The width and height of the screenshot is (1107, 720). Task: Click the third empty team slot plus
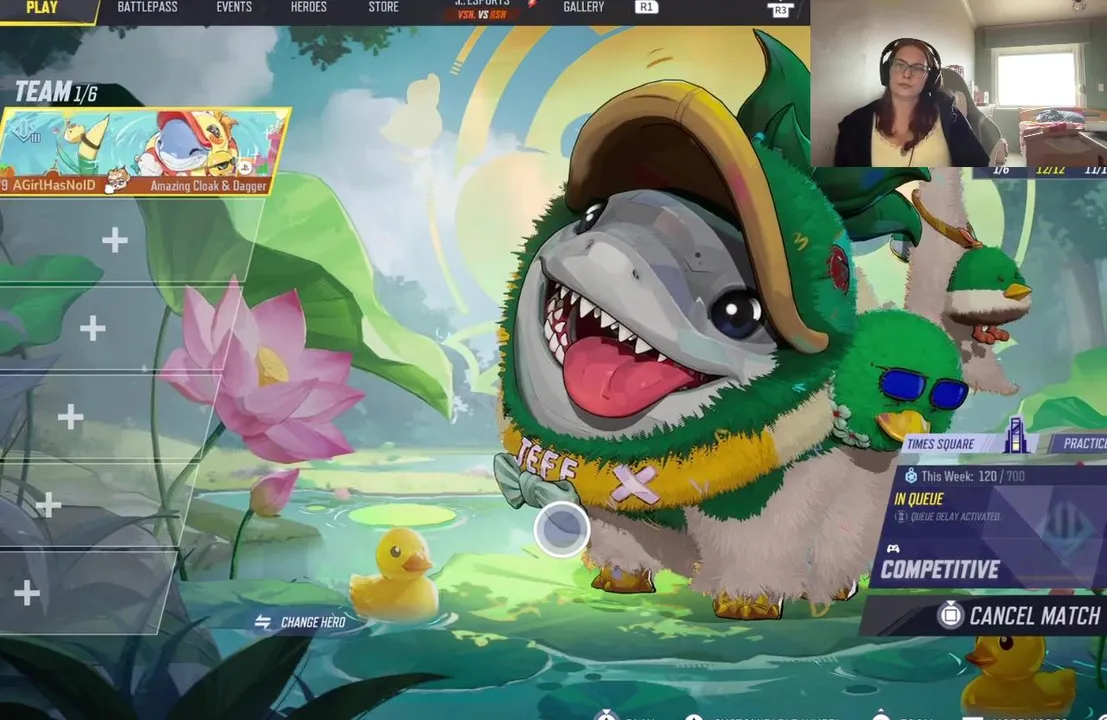[71, 417]
